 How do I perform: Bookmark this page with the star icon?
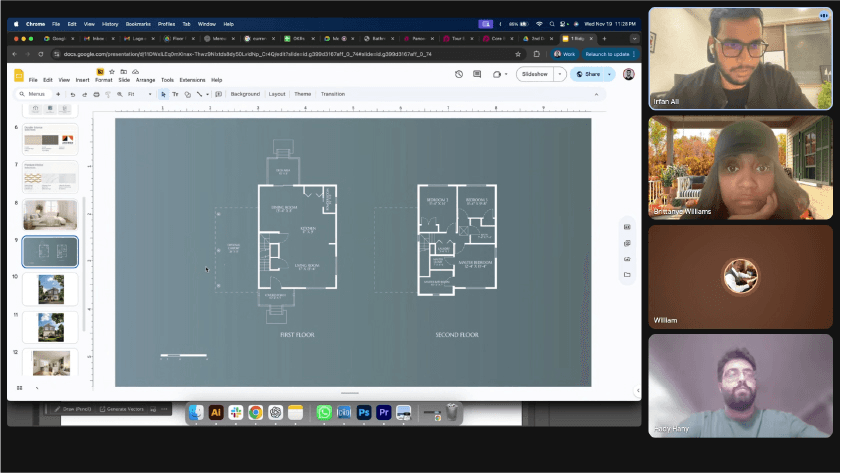coord(518,54)
